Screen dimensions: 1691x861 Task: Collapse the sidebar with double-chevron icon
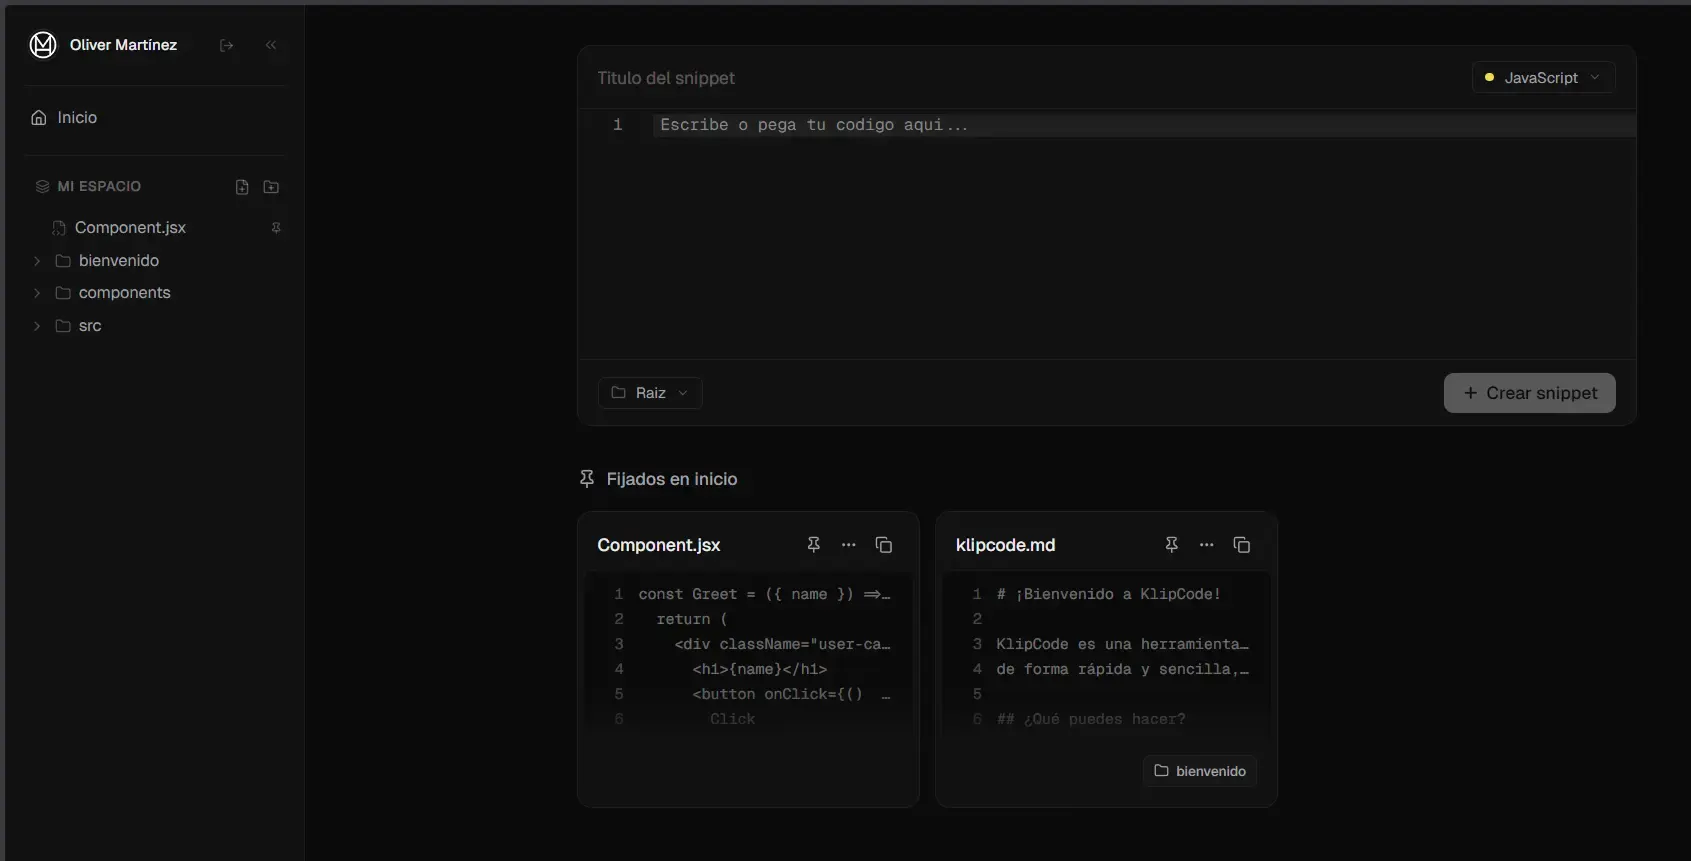pyautogui.click(x=271, y=45)
